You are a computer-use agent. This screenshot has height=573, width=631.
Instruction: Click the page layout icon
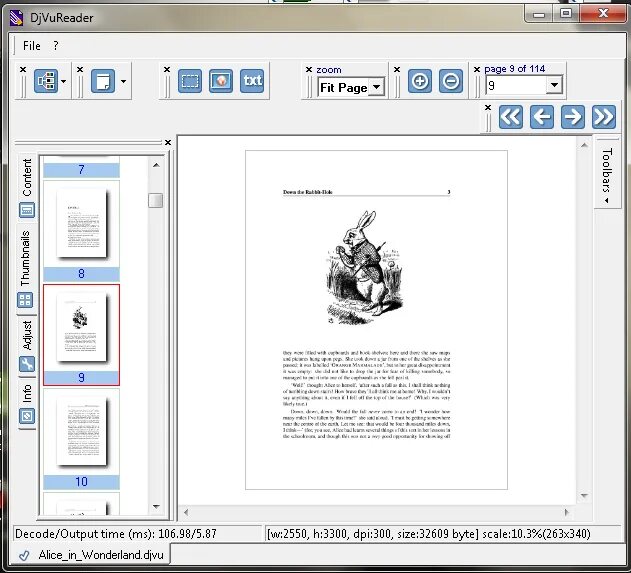[x=103, y=81]
